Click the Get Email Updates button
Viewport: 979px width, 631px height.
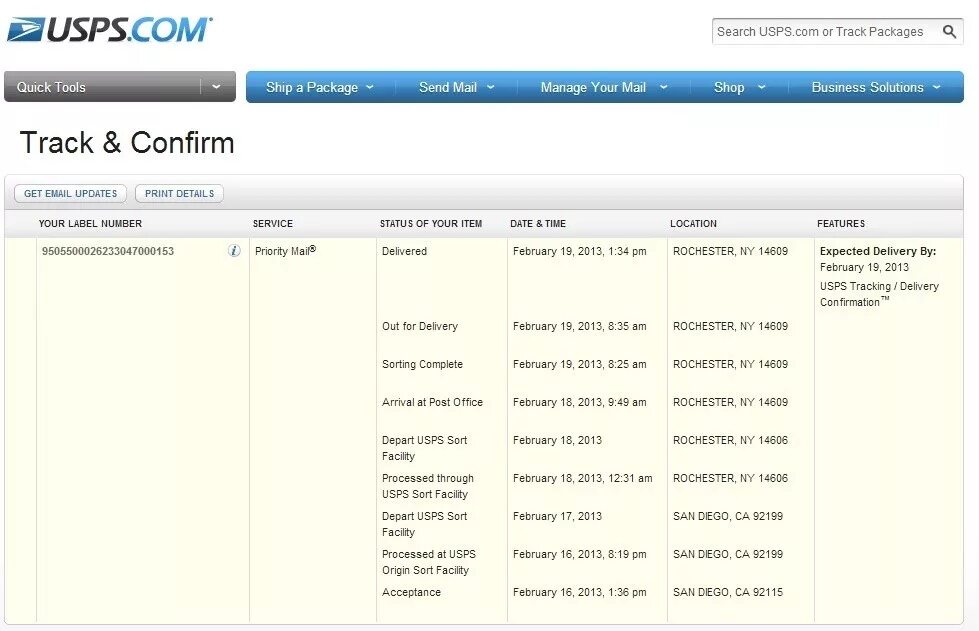pyautogui.click(x=71, y=193)
